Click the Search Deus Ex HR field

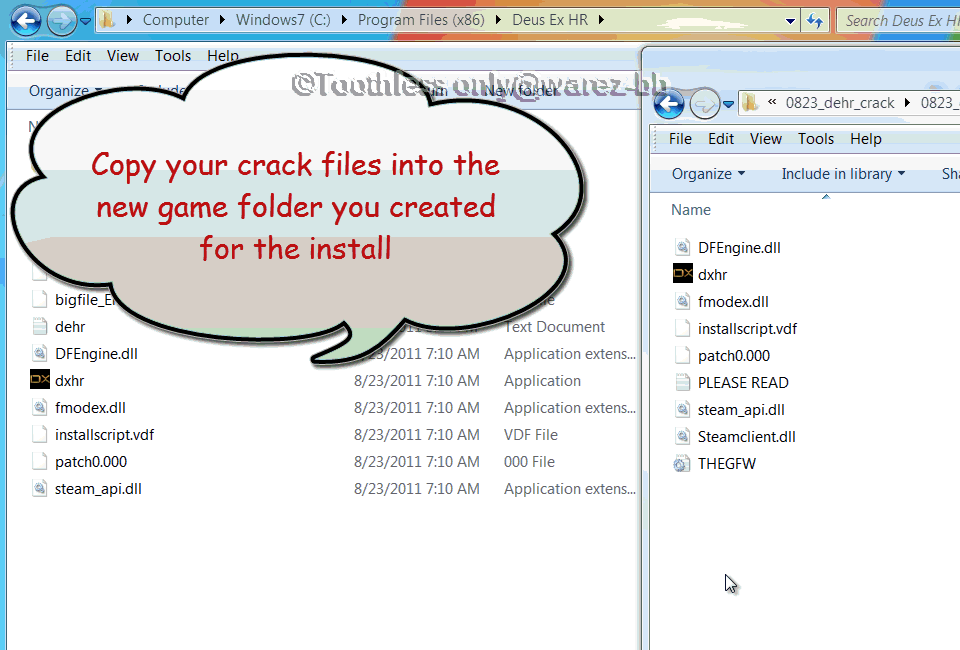coord(899,21)
